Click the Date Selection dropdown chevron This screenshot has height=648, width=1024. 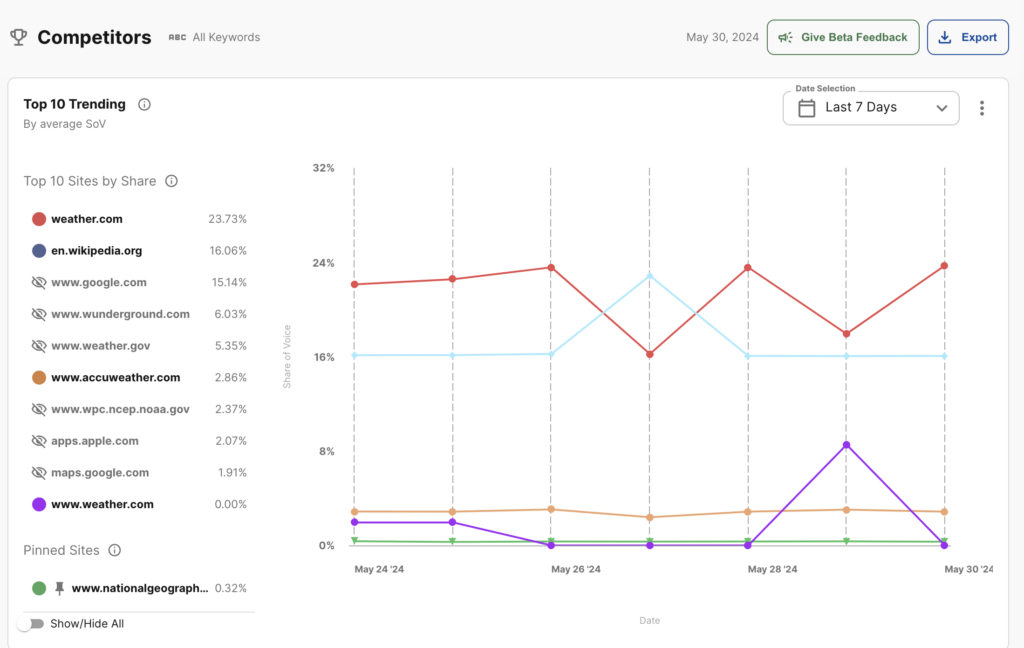click(941, 108)
